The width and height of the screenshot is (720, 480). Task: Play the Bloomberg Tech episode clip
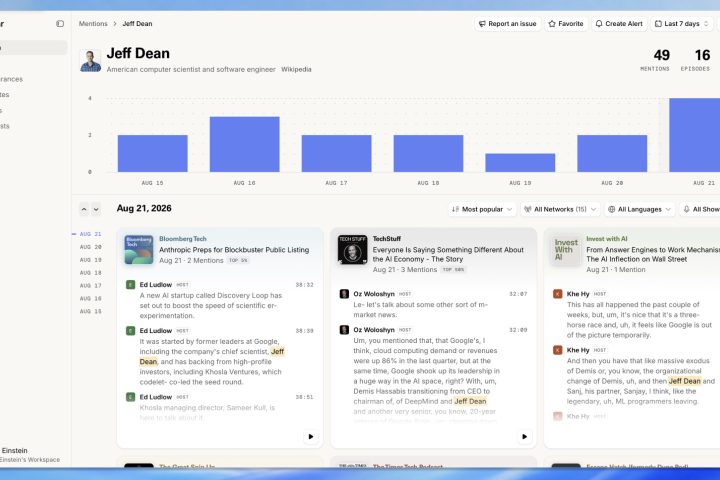click(311, 436)
